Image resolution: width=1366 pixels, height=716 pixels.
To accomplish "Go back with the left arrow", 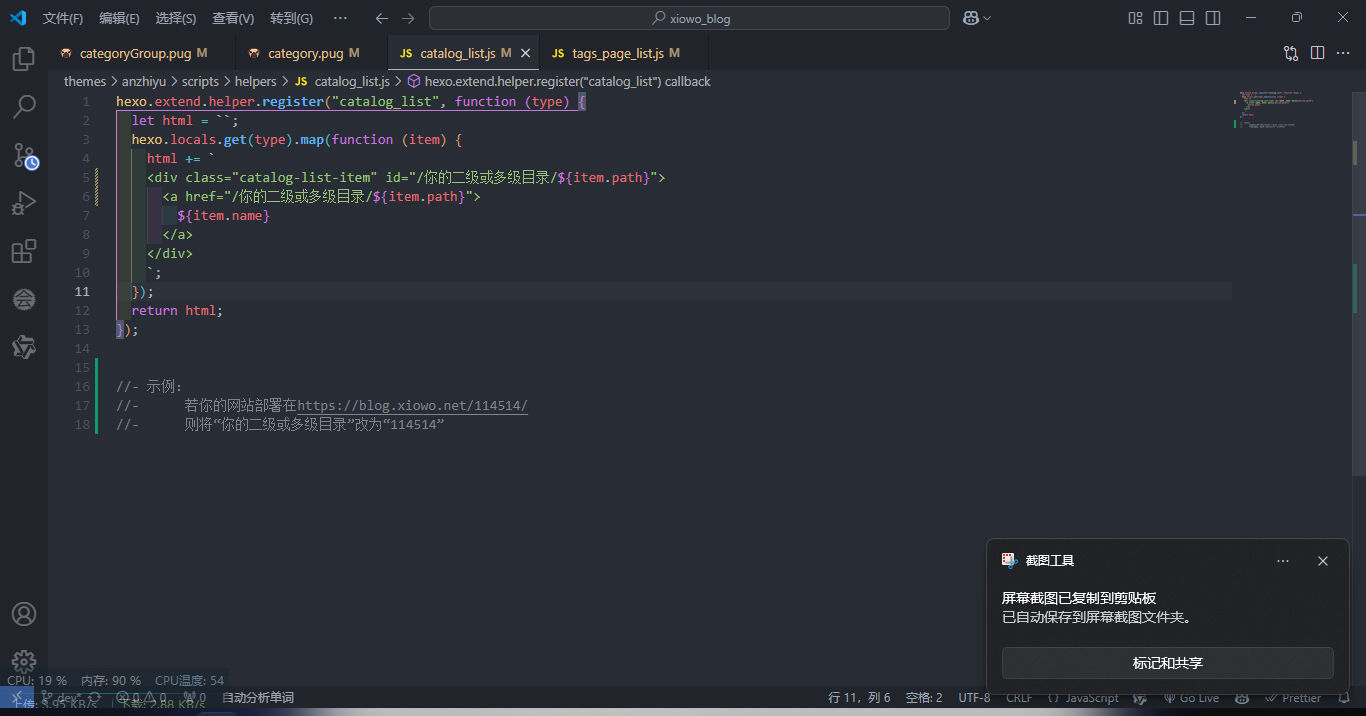I will [x=381, y=18].
